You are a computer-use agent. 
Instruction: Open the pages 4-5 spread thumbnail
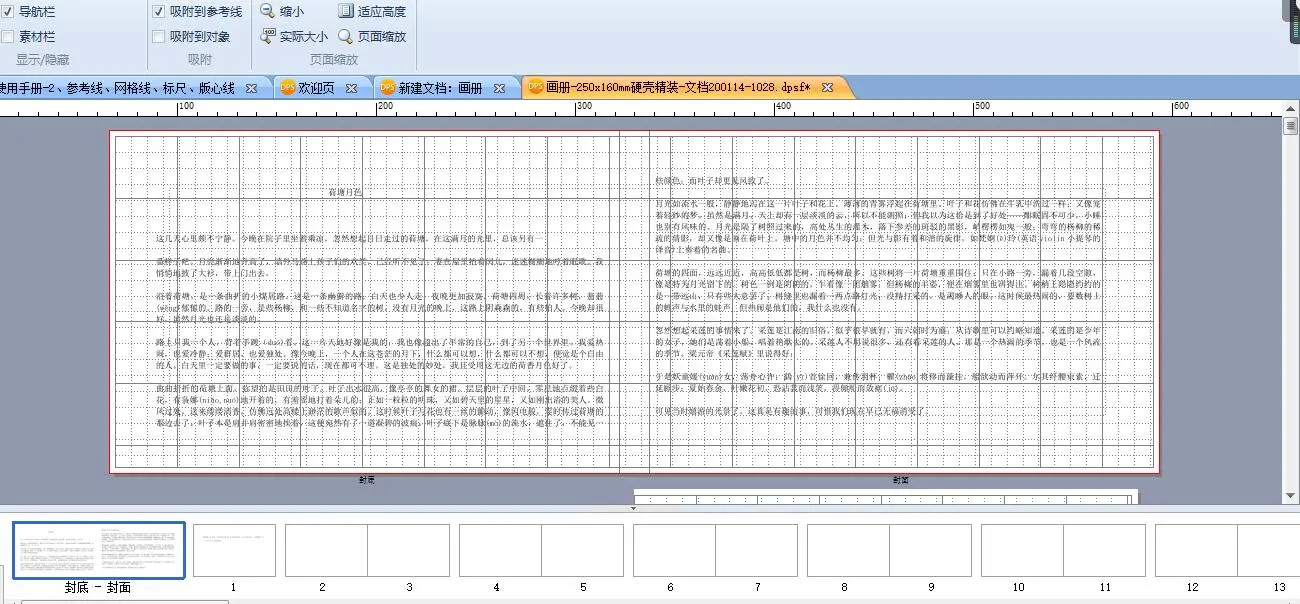[541, 551]
